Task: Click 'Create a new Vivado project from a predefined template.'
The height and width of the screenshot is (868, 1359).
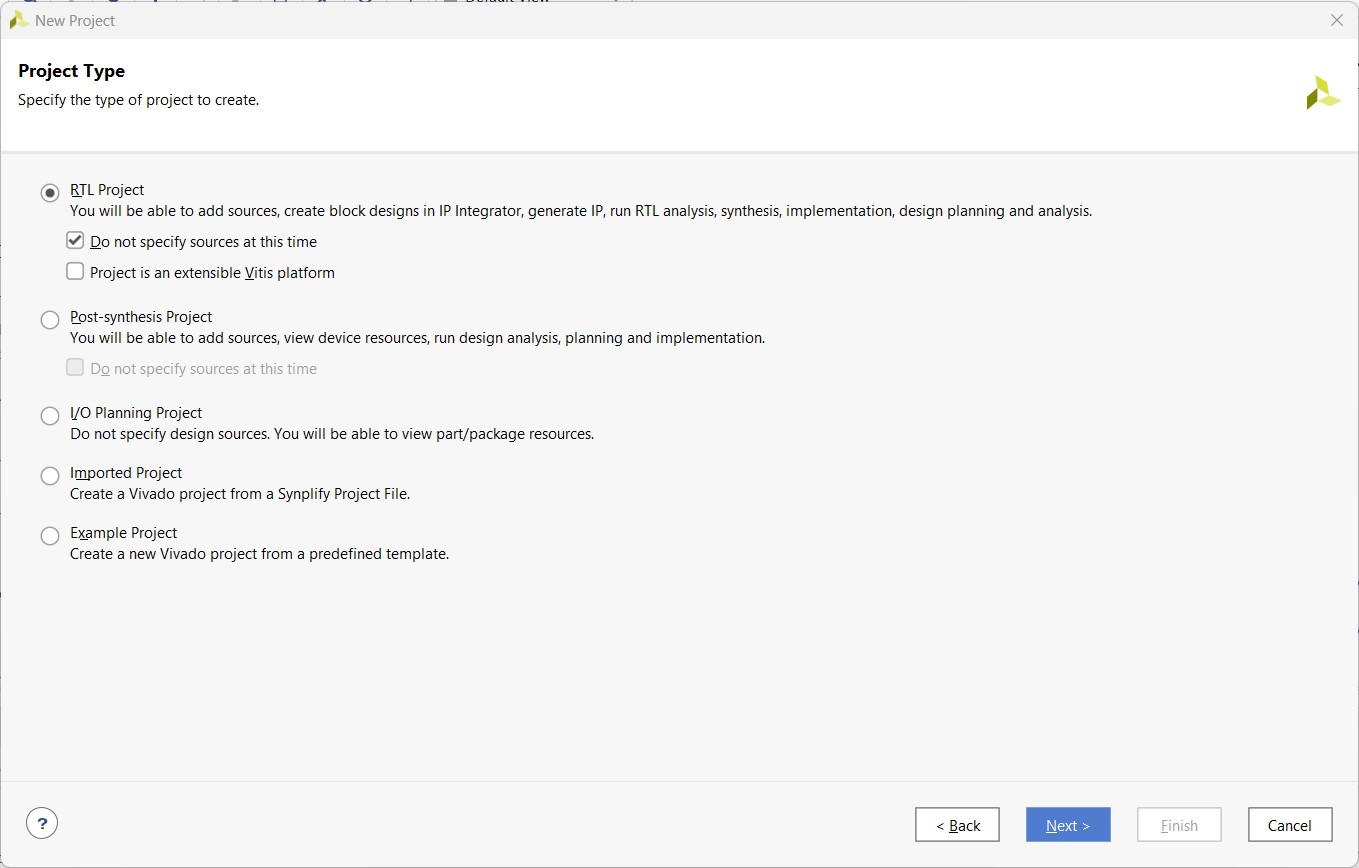Action: coord(259,554)
